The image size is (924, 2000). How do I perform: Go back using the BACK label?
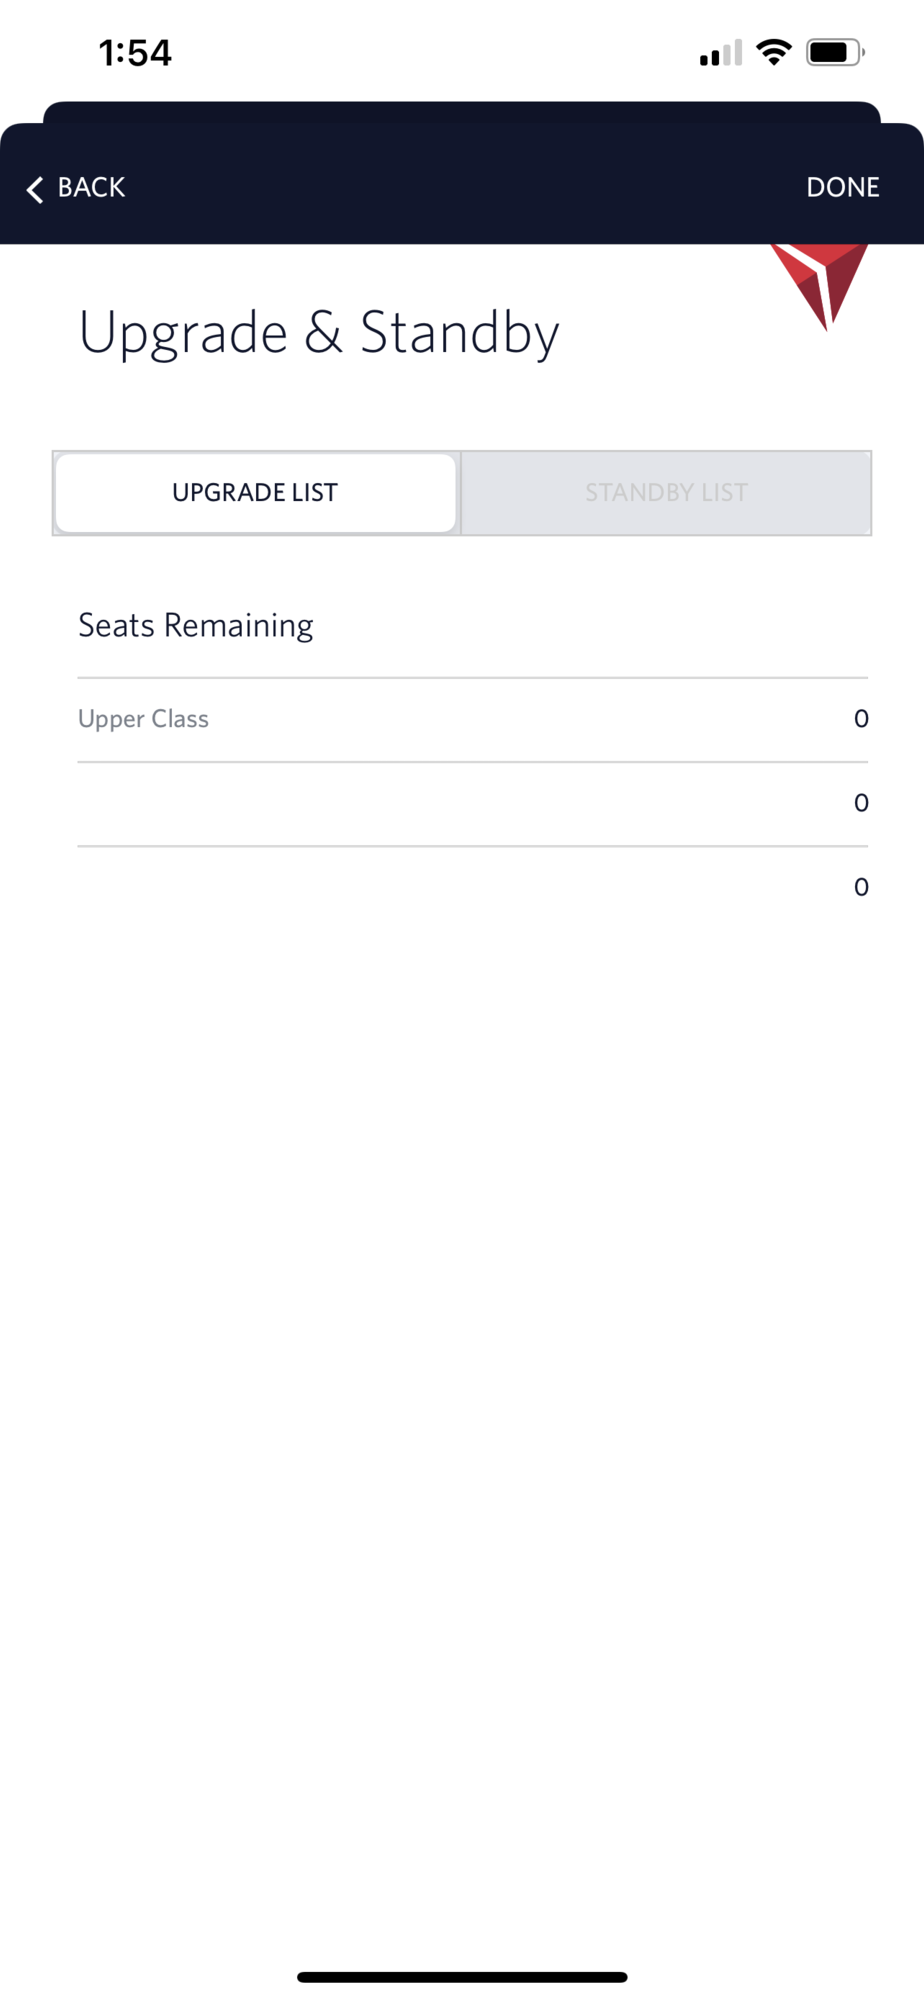click(x=91, y=188)
